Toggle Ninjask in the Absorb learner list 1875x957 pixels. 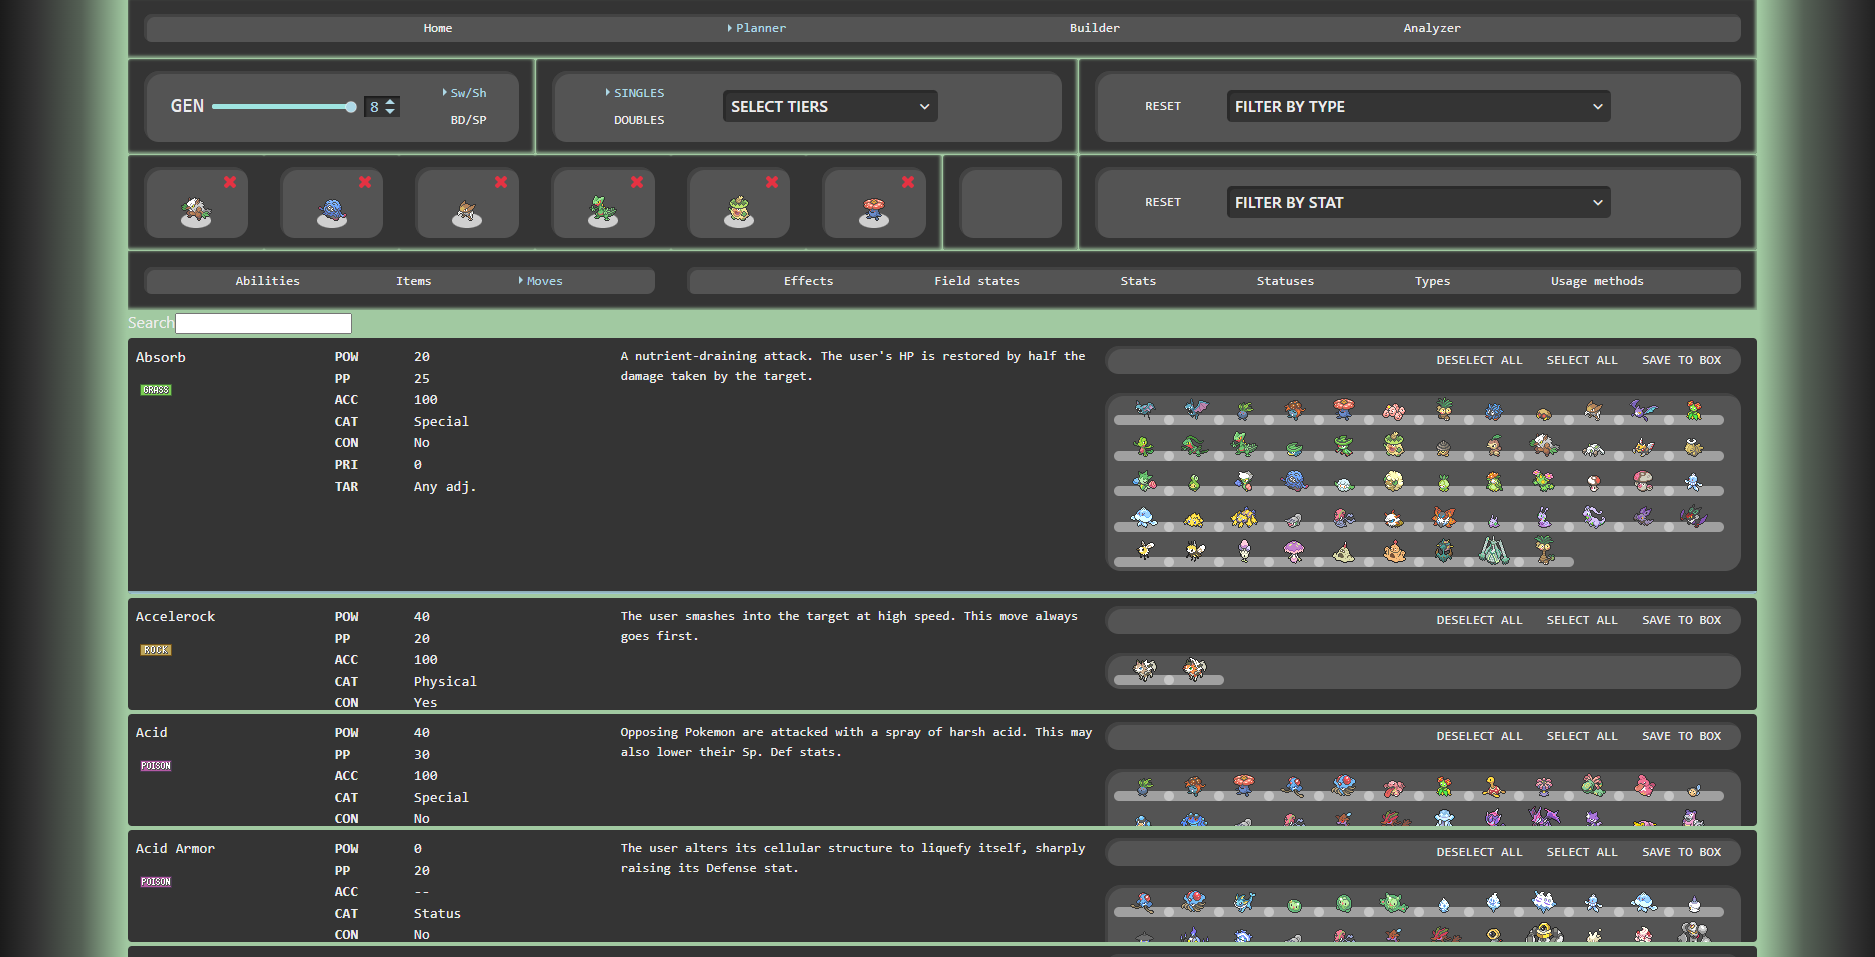(x=1644, y=445)
